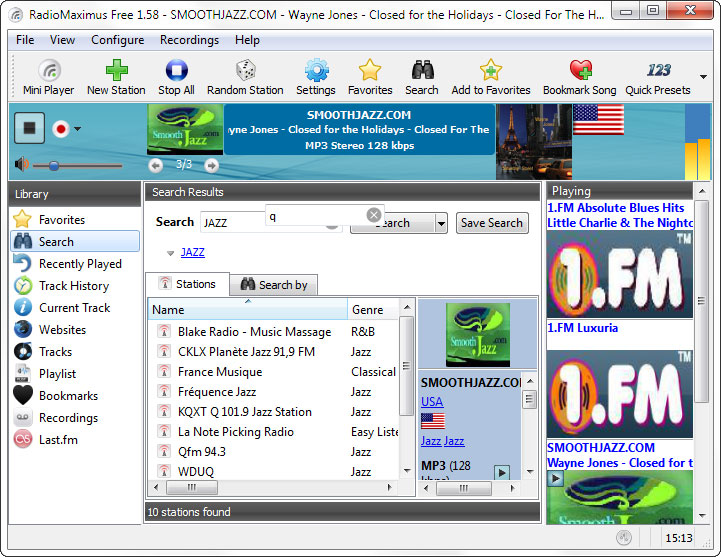The image size is (721, 557).
Task: Switch to Stations tab
Action: coord(187,284)
